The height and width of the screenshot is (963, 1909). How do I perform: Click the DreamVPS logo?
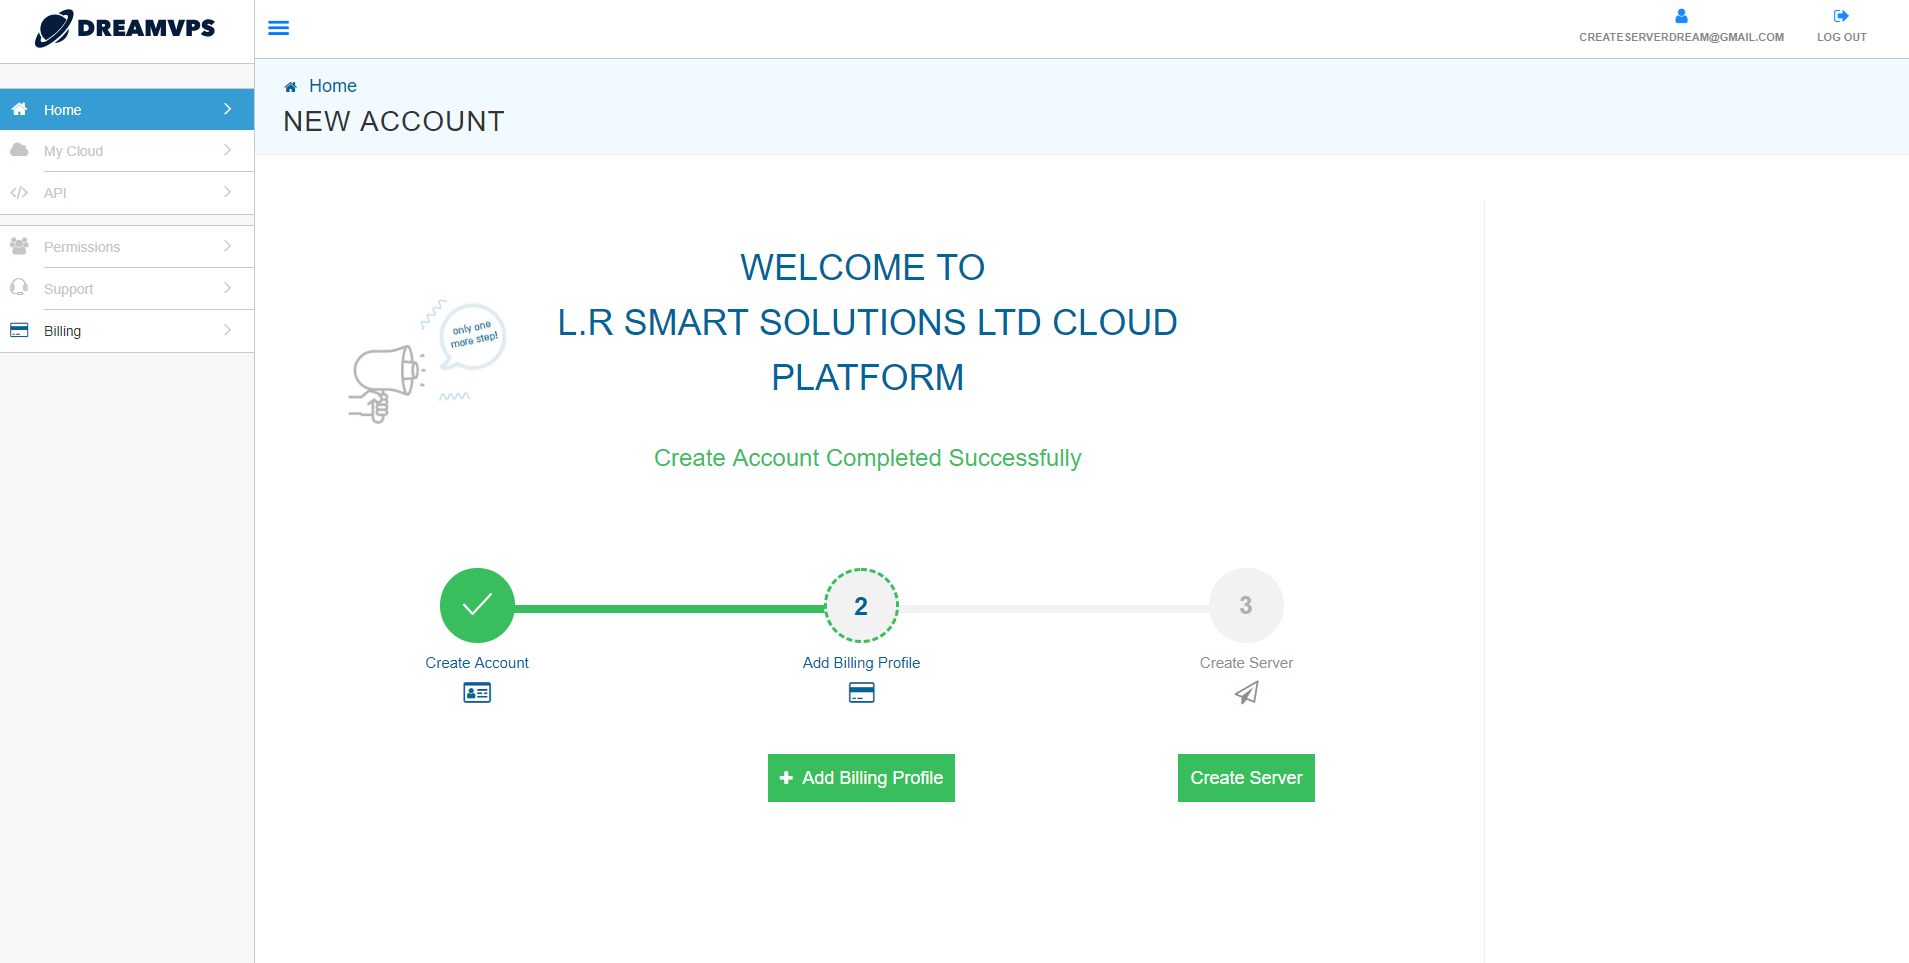tap(125, 28)
